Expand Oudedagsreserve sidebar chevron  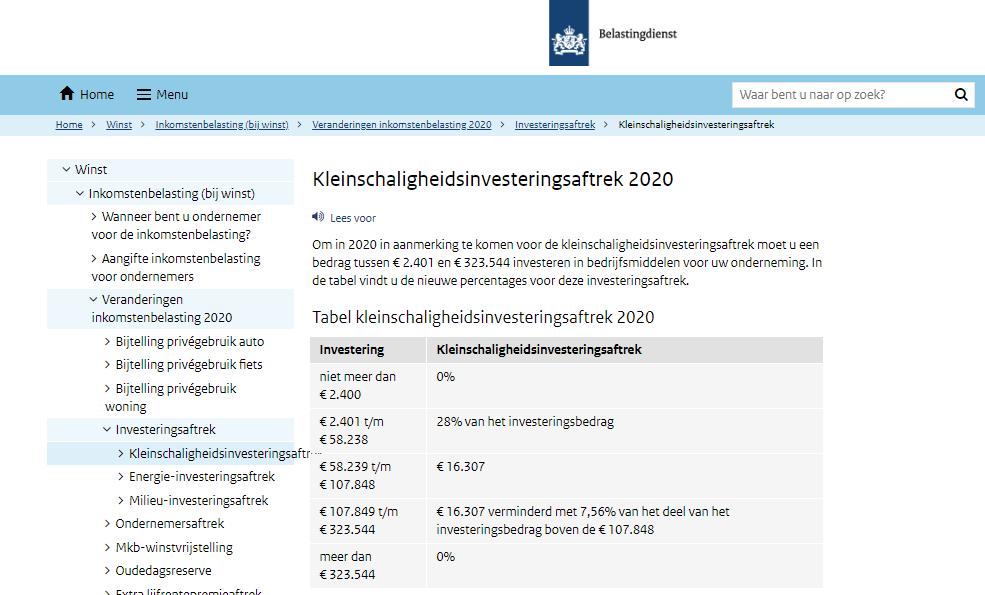107,571
